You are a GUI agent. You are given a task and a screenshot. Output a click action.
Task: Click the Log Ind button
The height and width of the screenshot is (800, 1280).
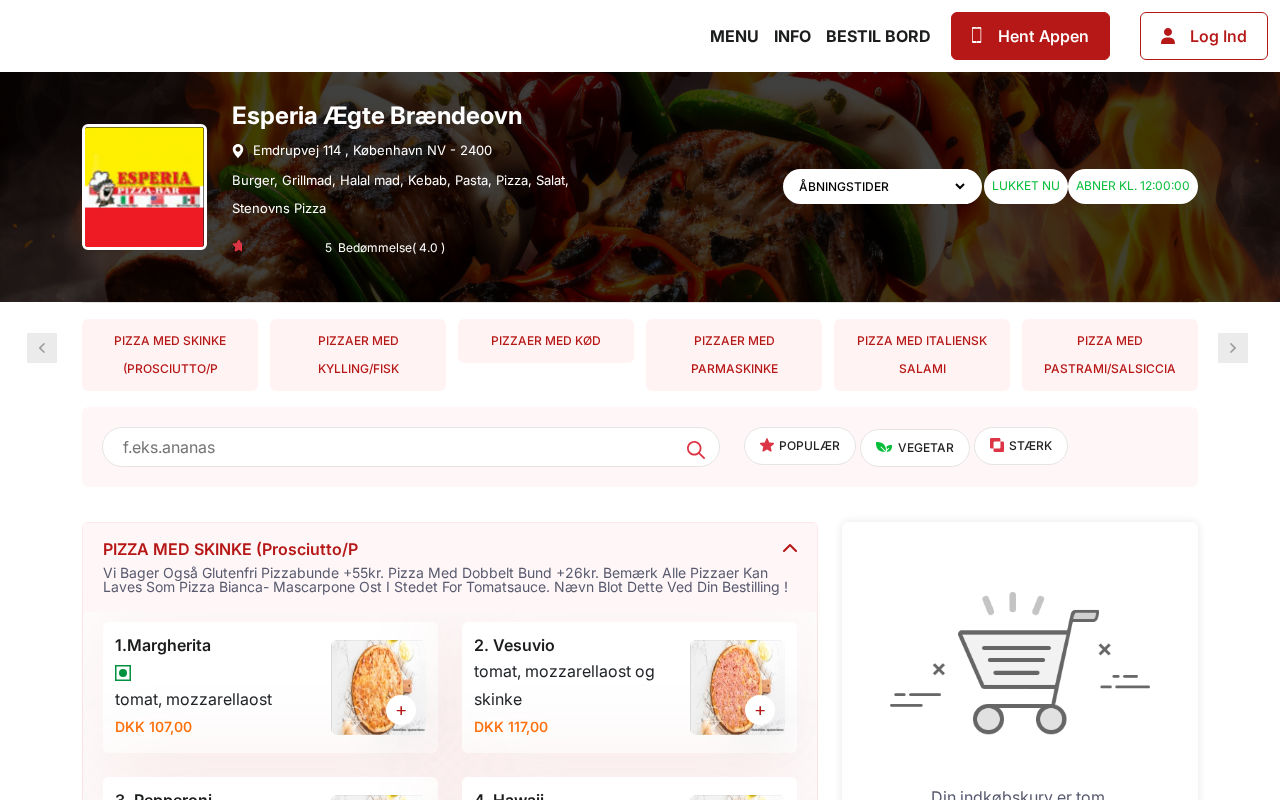point(1204,36)
